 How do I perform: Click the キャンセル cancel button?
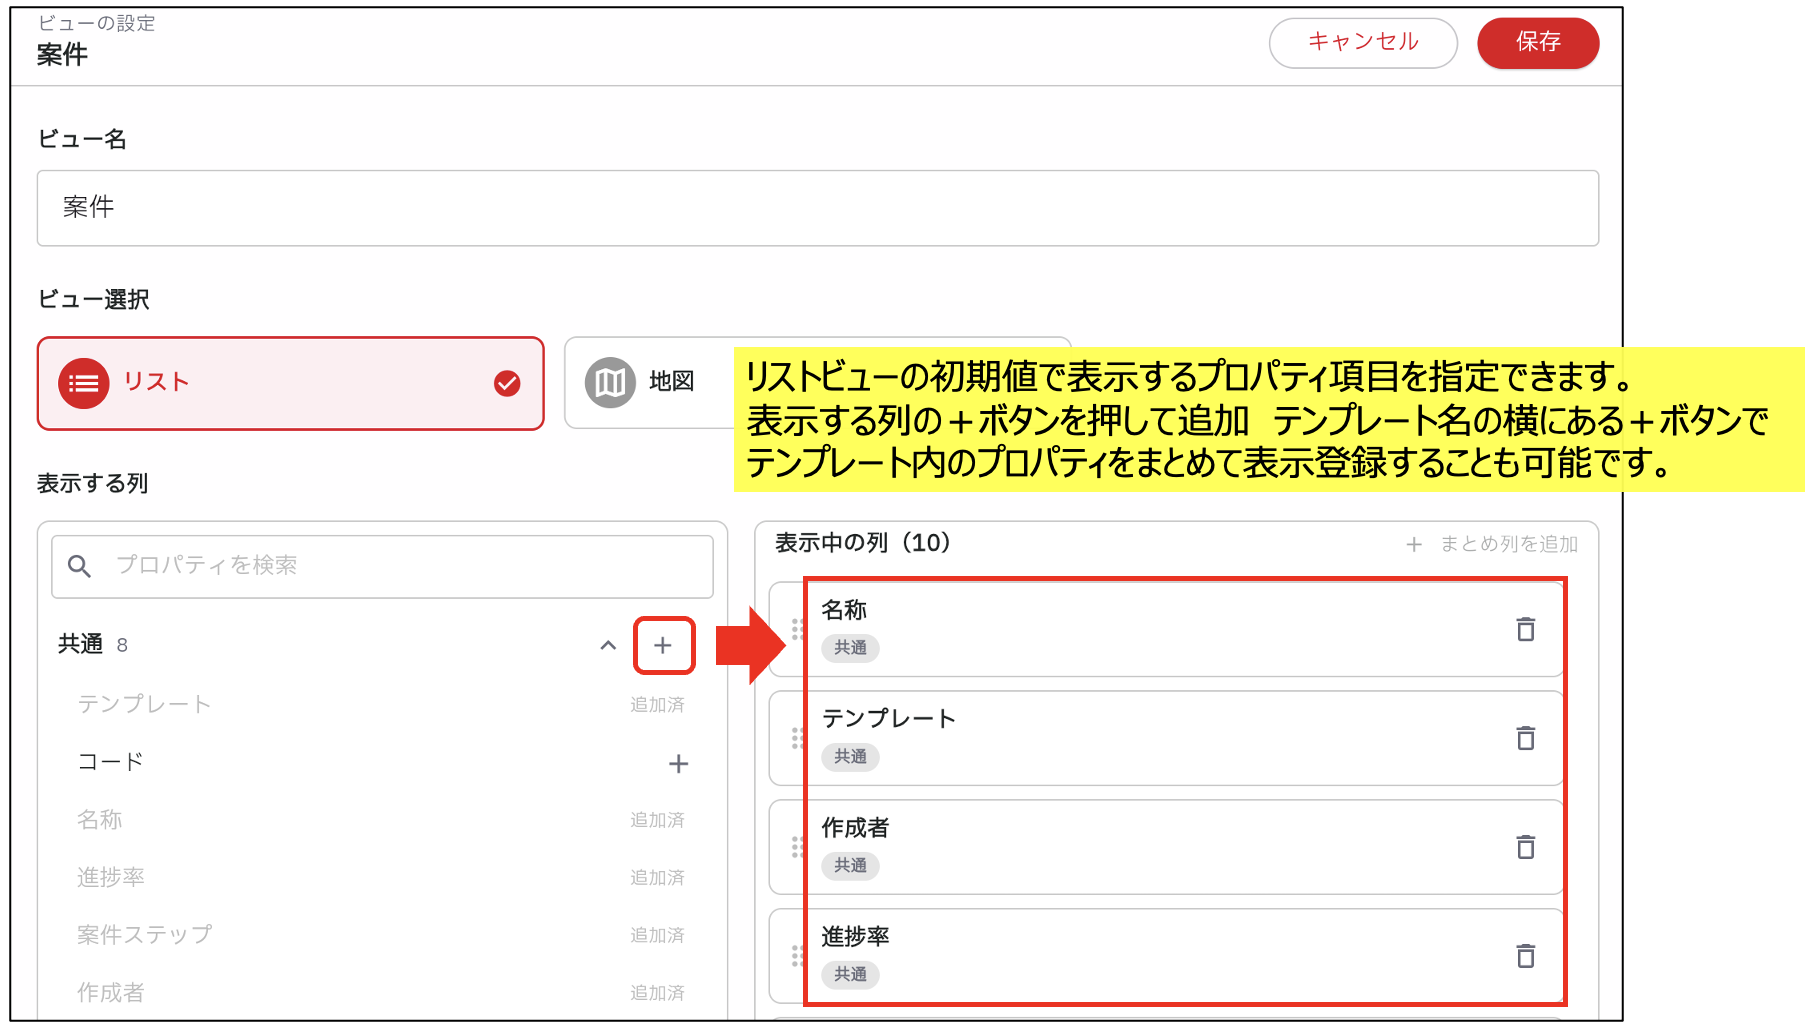[x=1363, y=43]
